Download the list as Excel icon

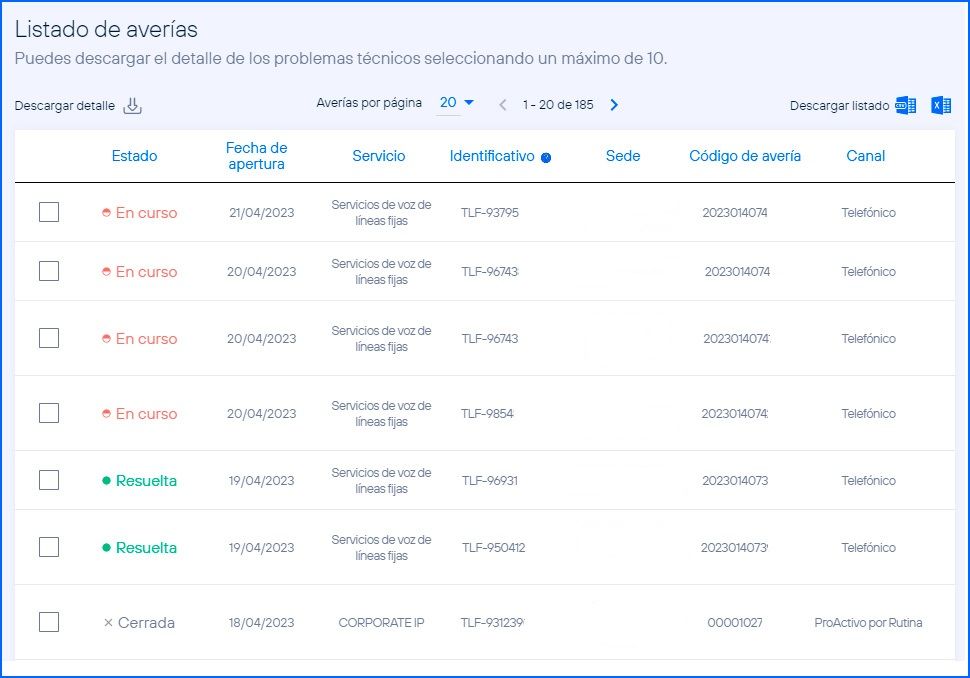click(x=940, y=106)
